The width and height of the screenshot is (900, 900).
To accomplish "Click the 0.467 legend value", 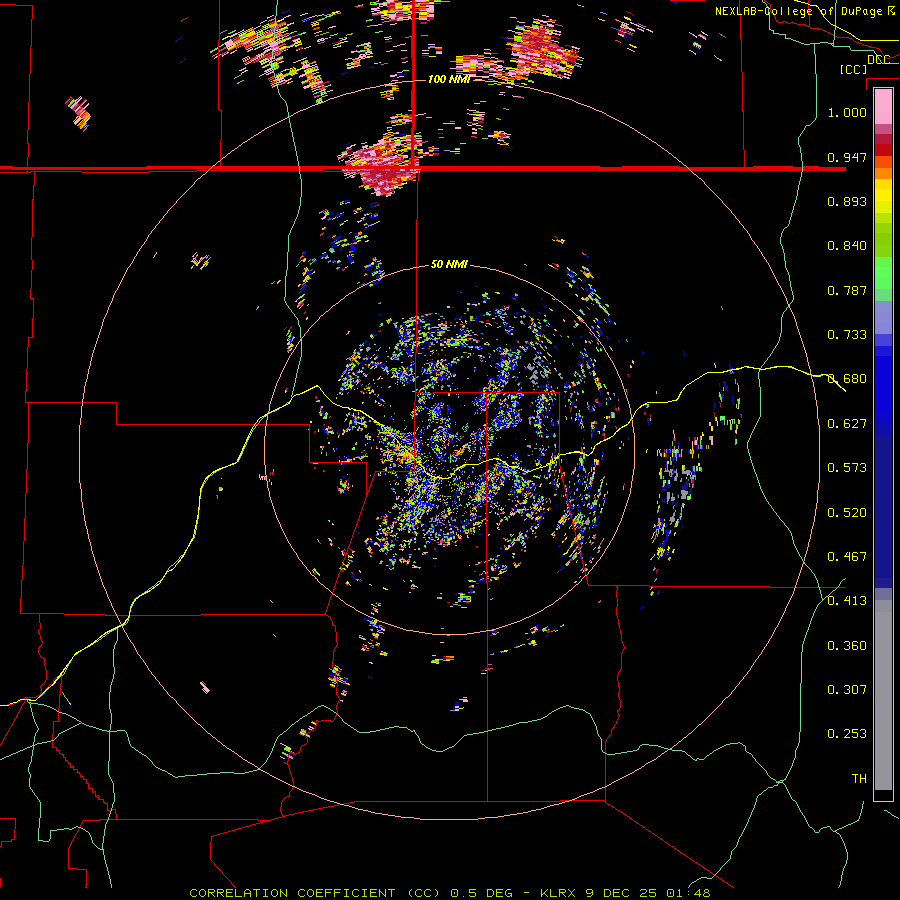I will [847, 557].
